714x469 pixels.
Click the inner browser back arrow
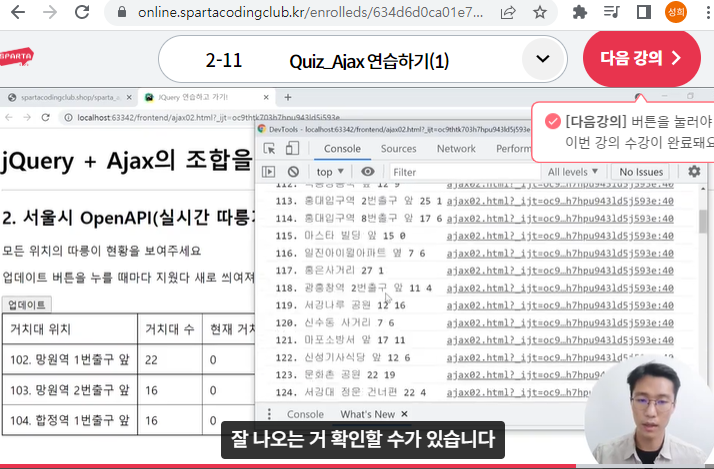tap(9, 117)
